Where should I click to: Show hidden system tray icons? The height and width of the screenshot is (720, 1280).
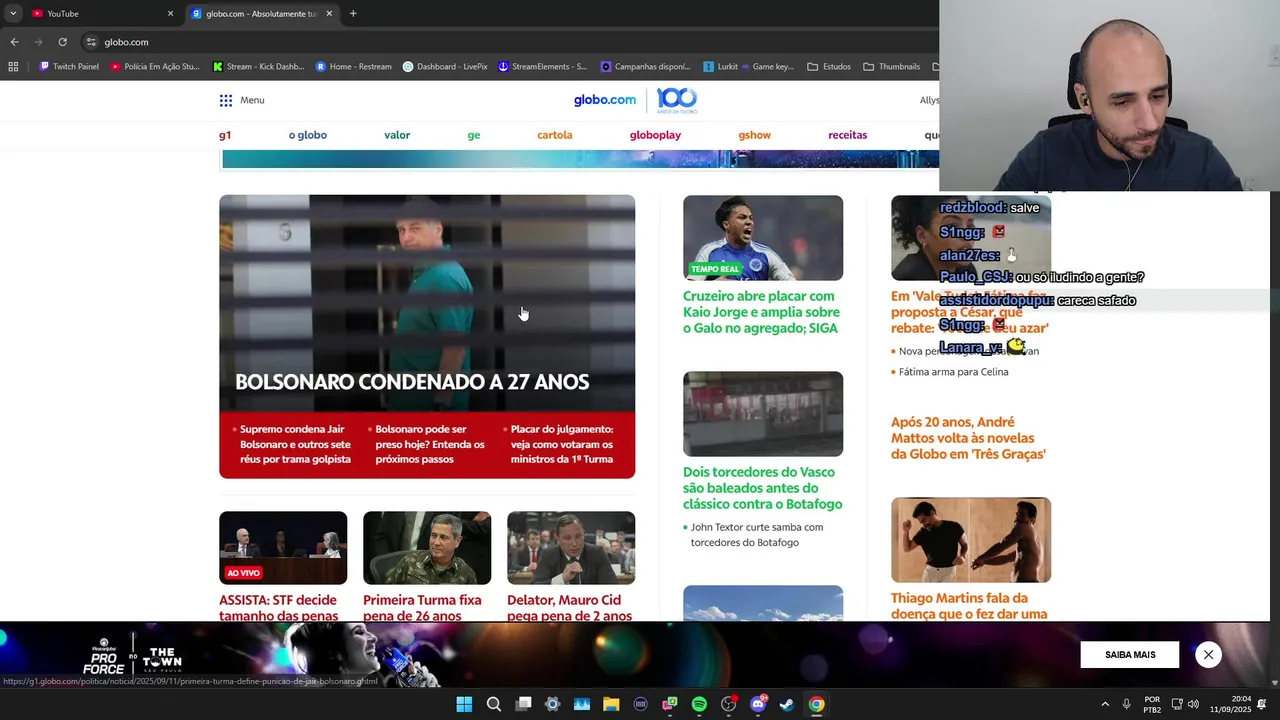[x=1105, y=704]
